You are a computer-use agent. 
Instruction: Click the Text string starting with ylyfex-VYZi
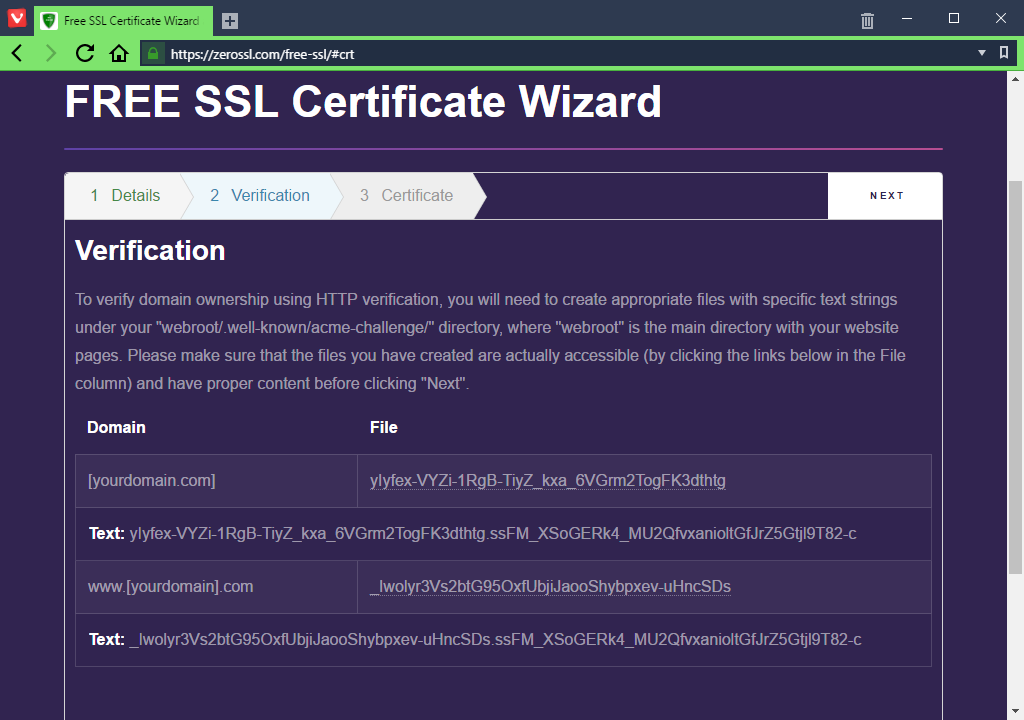pyautogui.click(x=492, y=534)
